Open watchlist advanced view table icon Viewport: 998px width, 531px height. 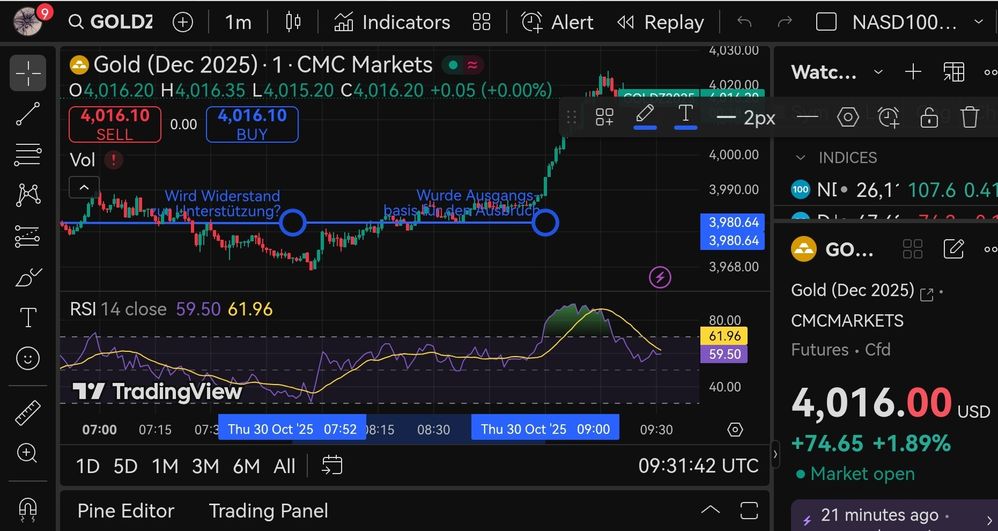(953, 72)
